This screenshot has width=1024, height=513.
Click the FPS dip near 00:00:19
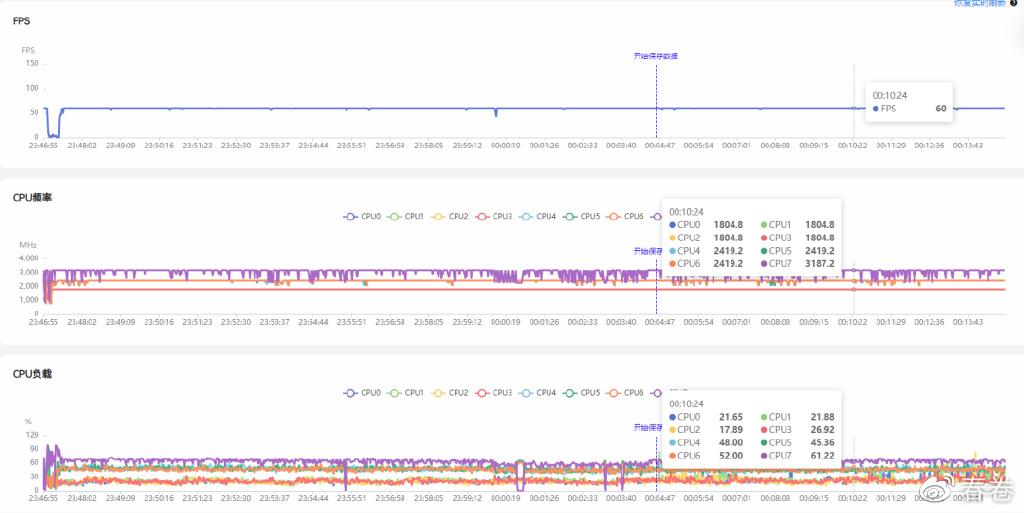pos(496,114)
